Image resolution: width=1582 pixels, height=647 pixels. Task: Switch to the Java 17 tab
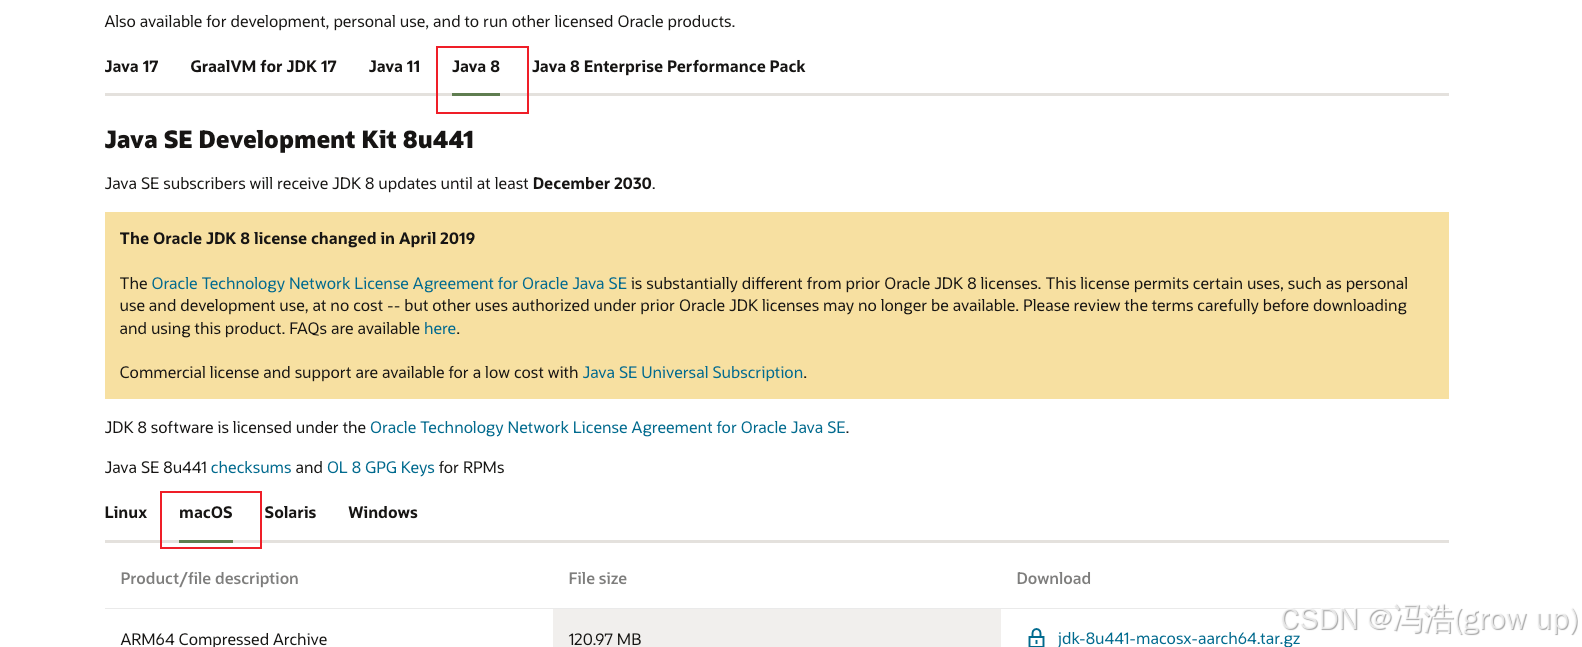click(131, 67)
